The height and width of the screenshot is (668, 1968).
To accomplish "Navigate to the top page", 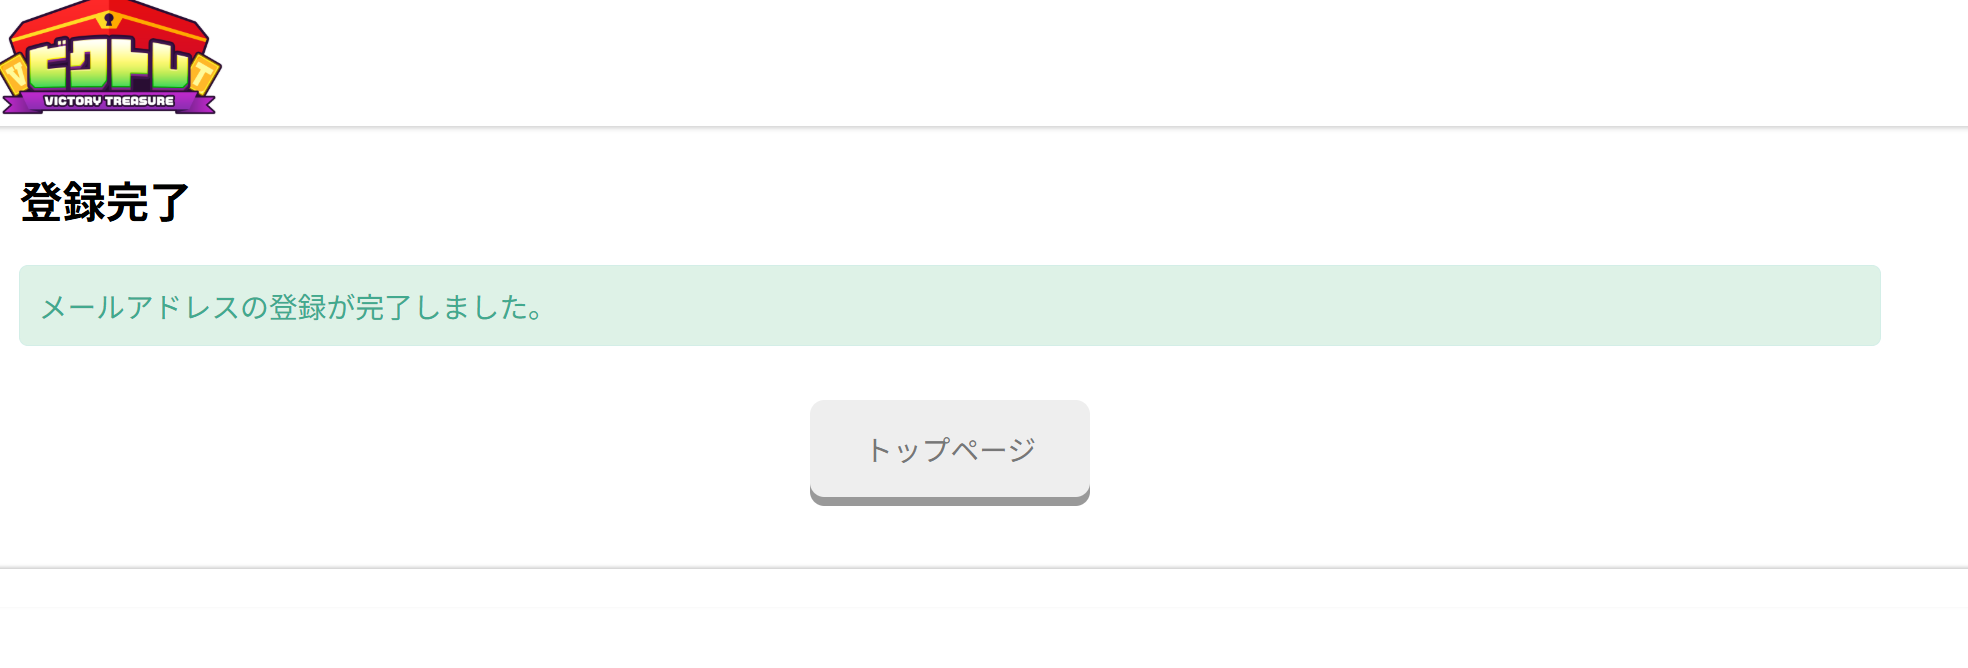I will point(950,448).
